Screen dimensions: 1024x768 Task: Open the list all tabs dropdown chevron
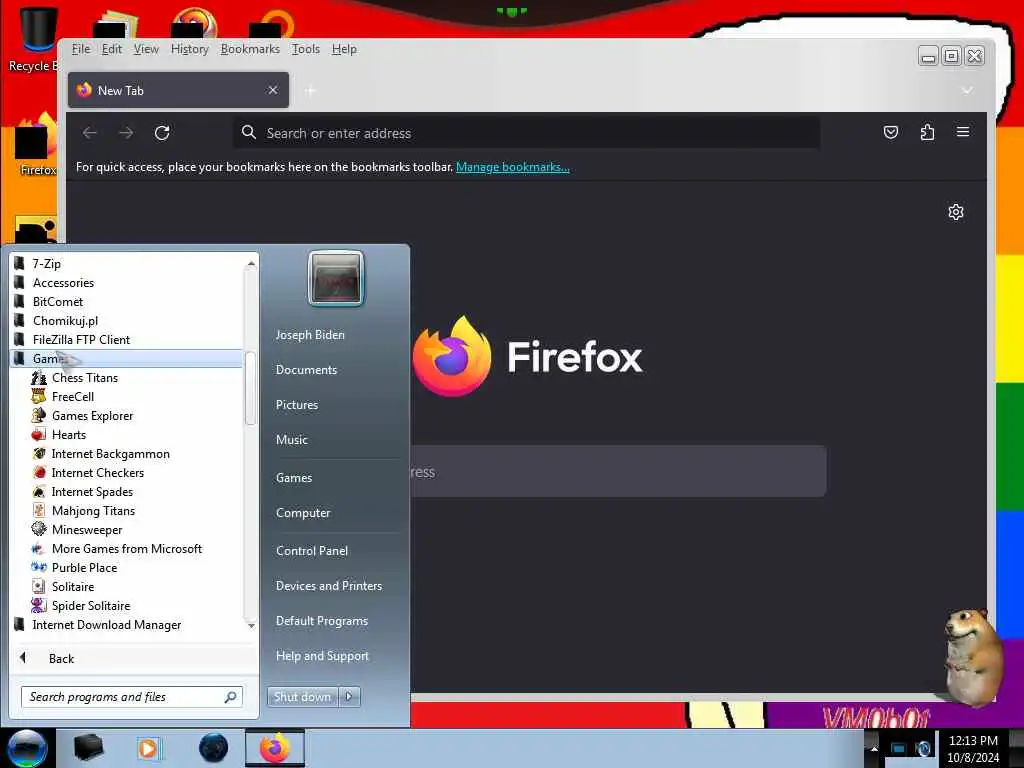coord(967,90)
